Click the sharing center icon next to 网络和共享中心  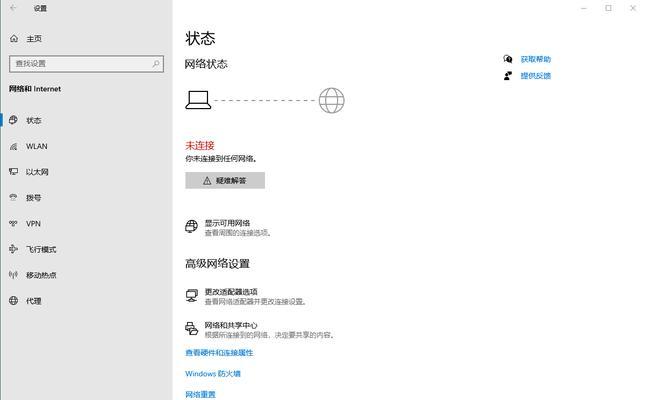pyautogui.click(x=191, y=329)
